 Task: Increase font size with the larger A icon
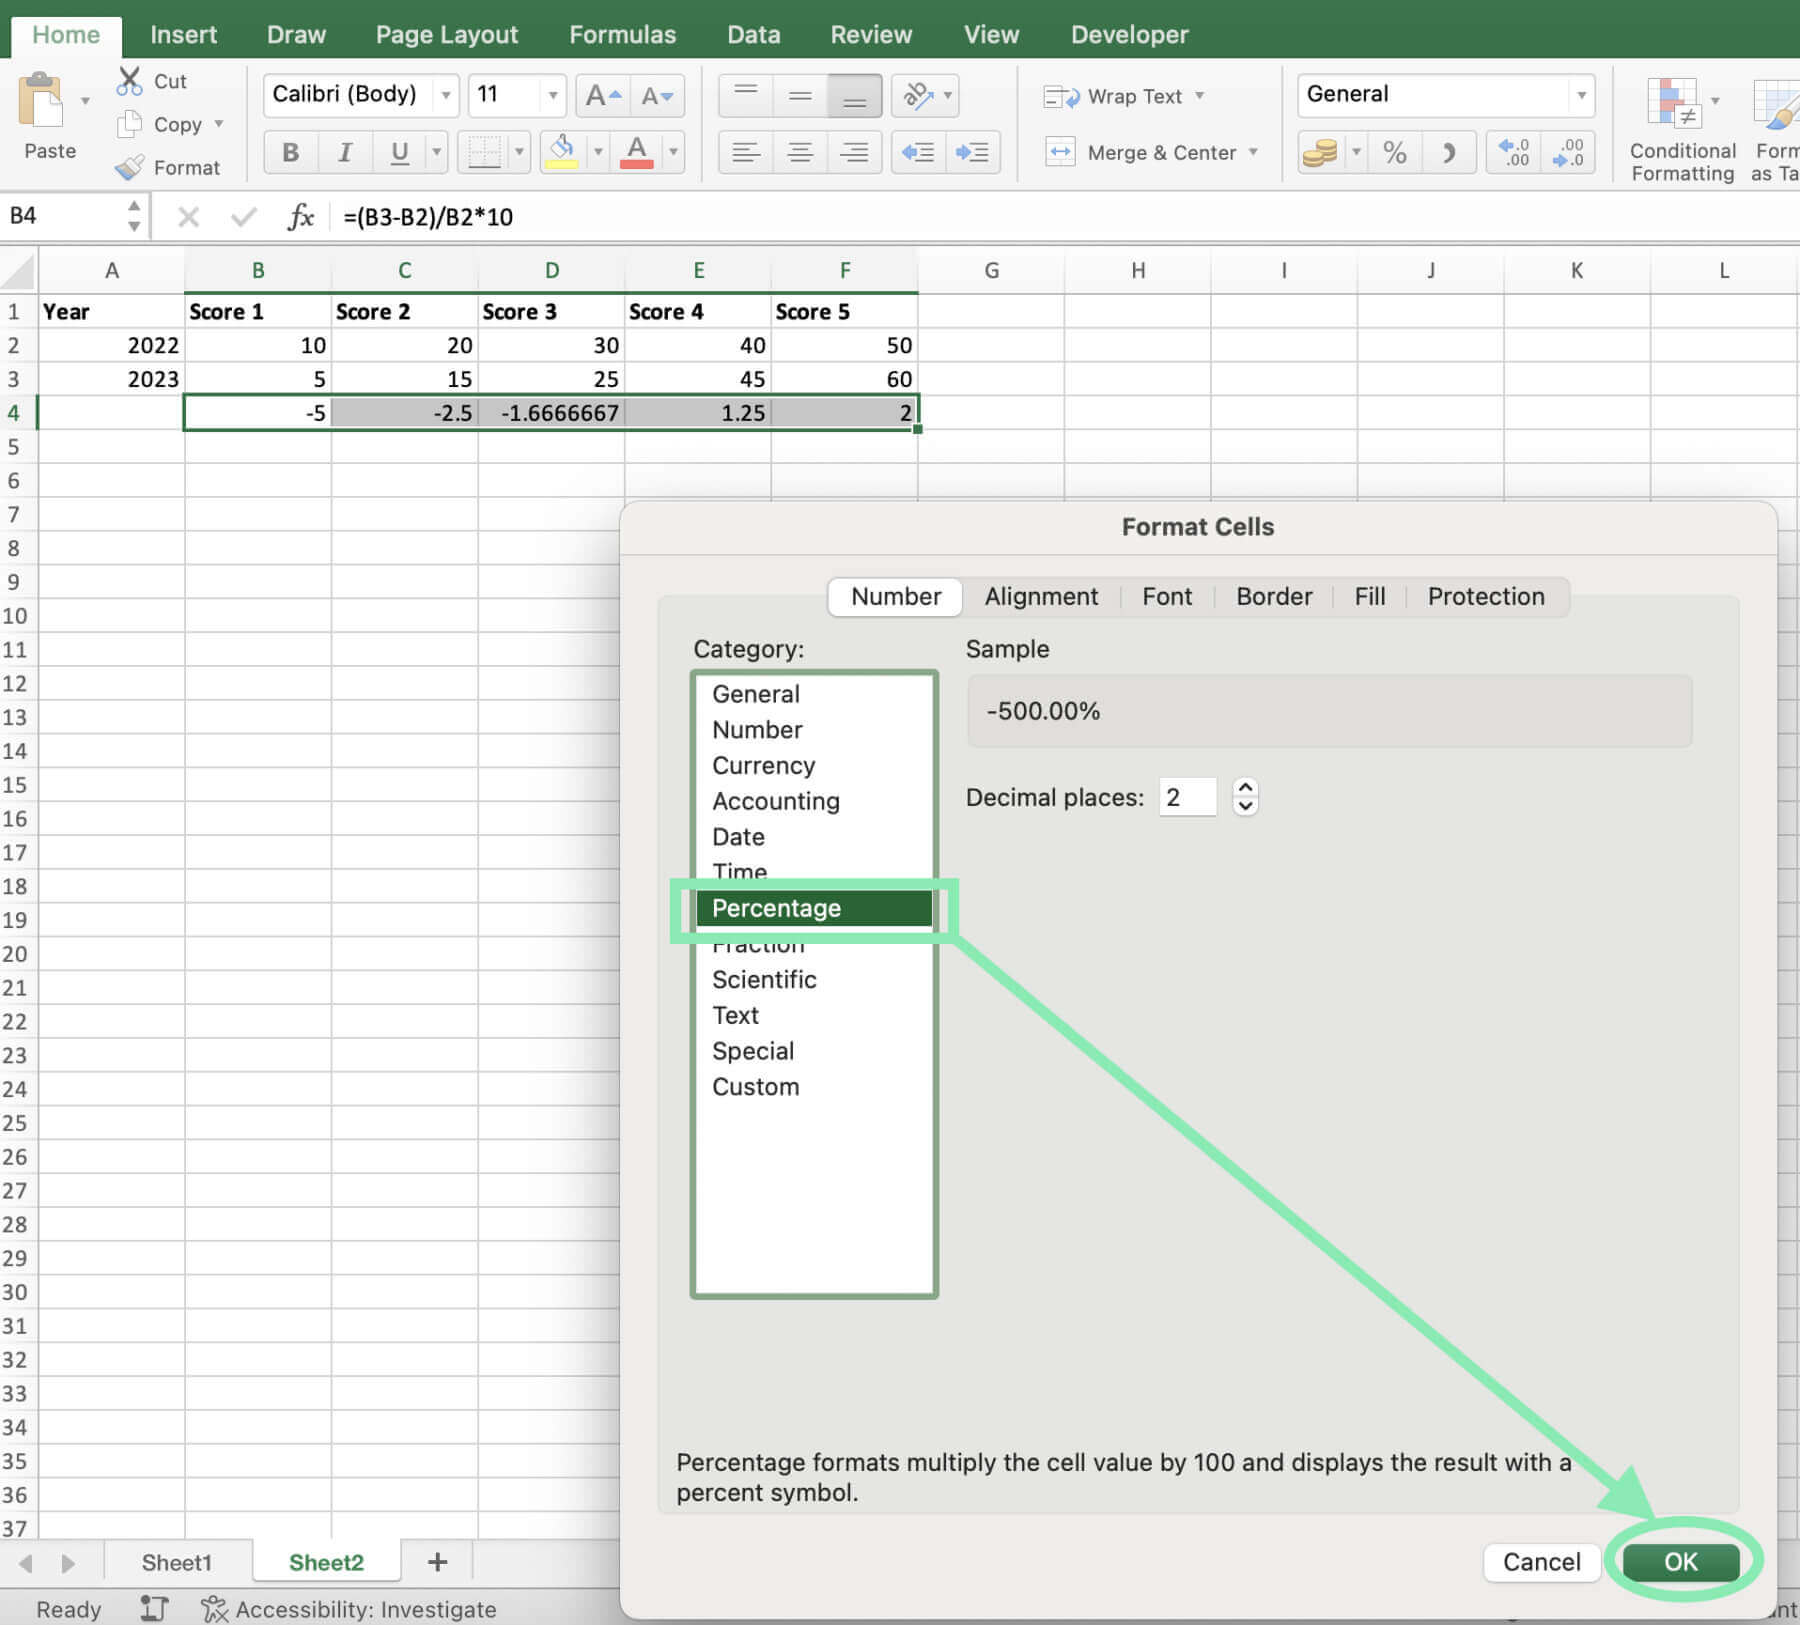coord(603,96)
